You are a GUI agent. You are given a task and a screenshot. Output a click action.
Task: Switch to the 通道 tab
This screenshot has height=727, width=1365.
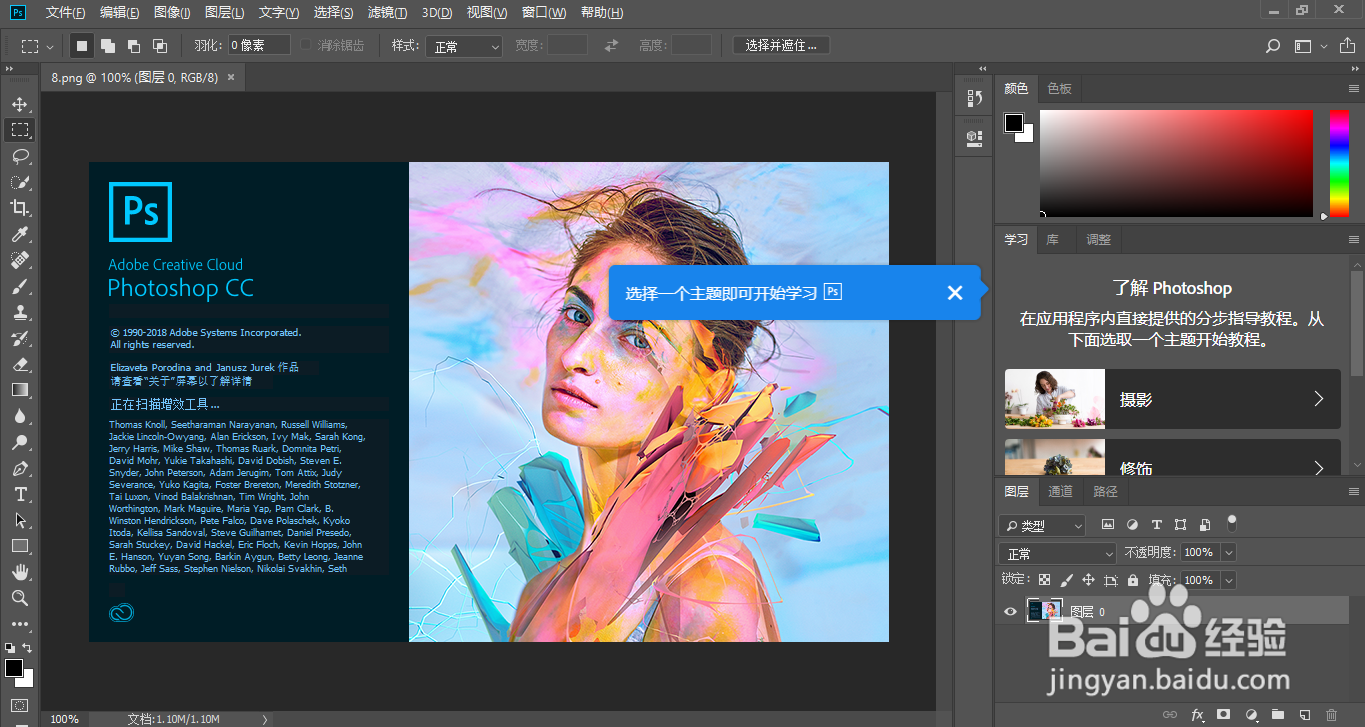tap(1061, 491)
